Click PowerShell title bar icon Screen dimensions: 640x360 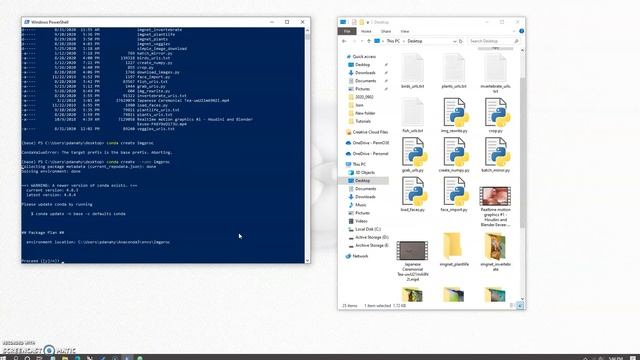coord(27,22)
